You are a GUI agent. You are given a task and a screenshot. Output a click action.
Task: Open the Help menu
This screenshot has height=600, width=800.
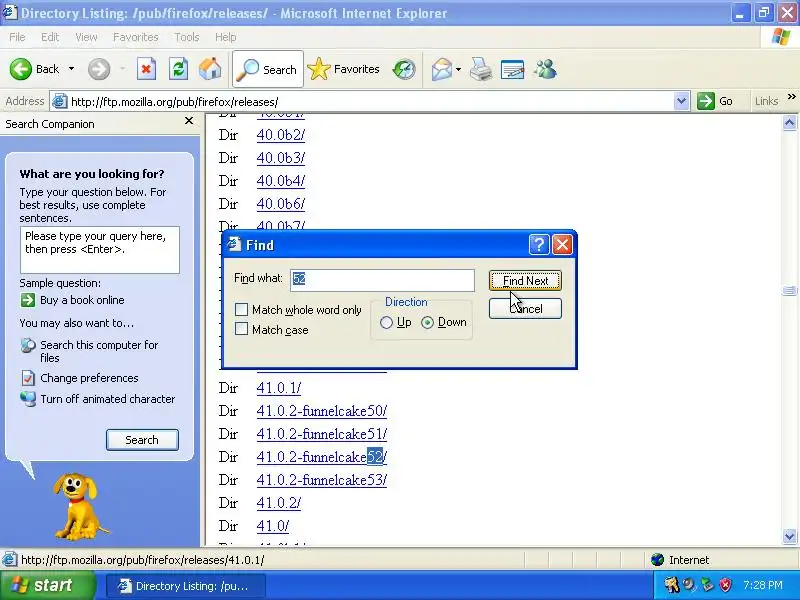(226, 37)
